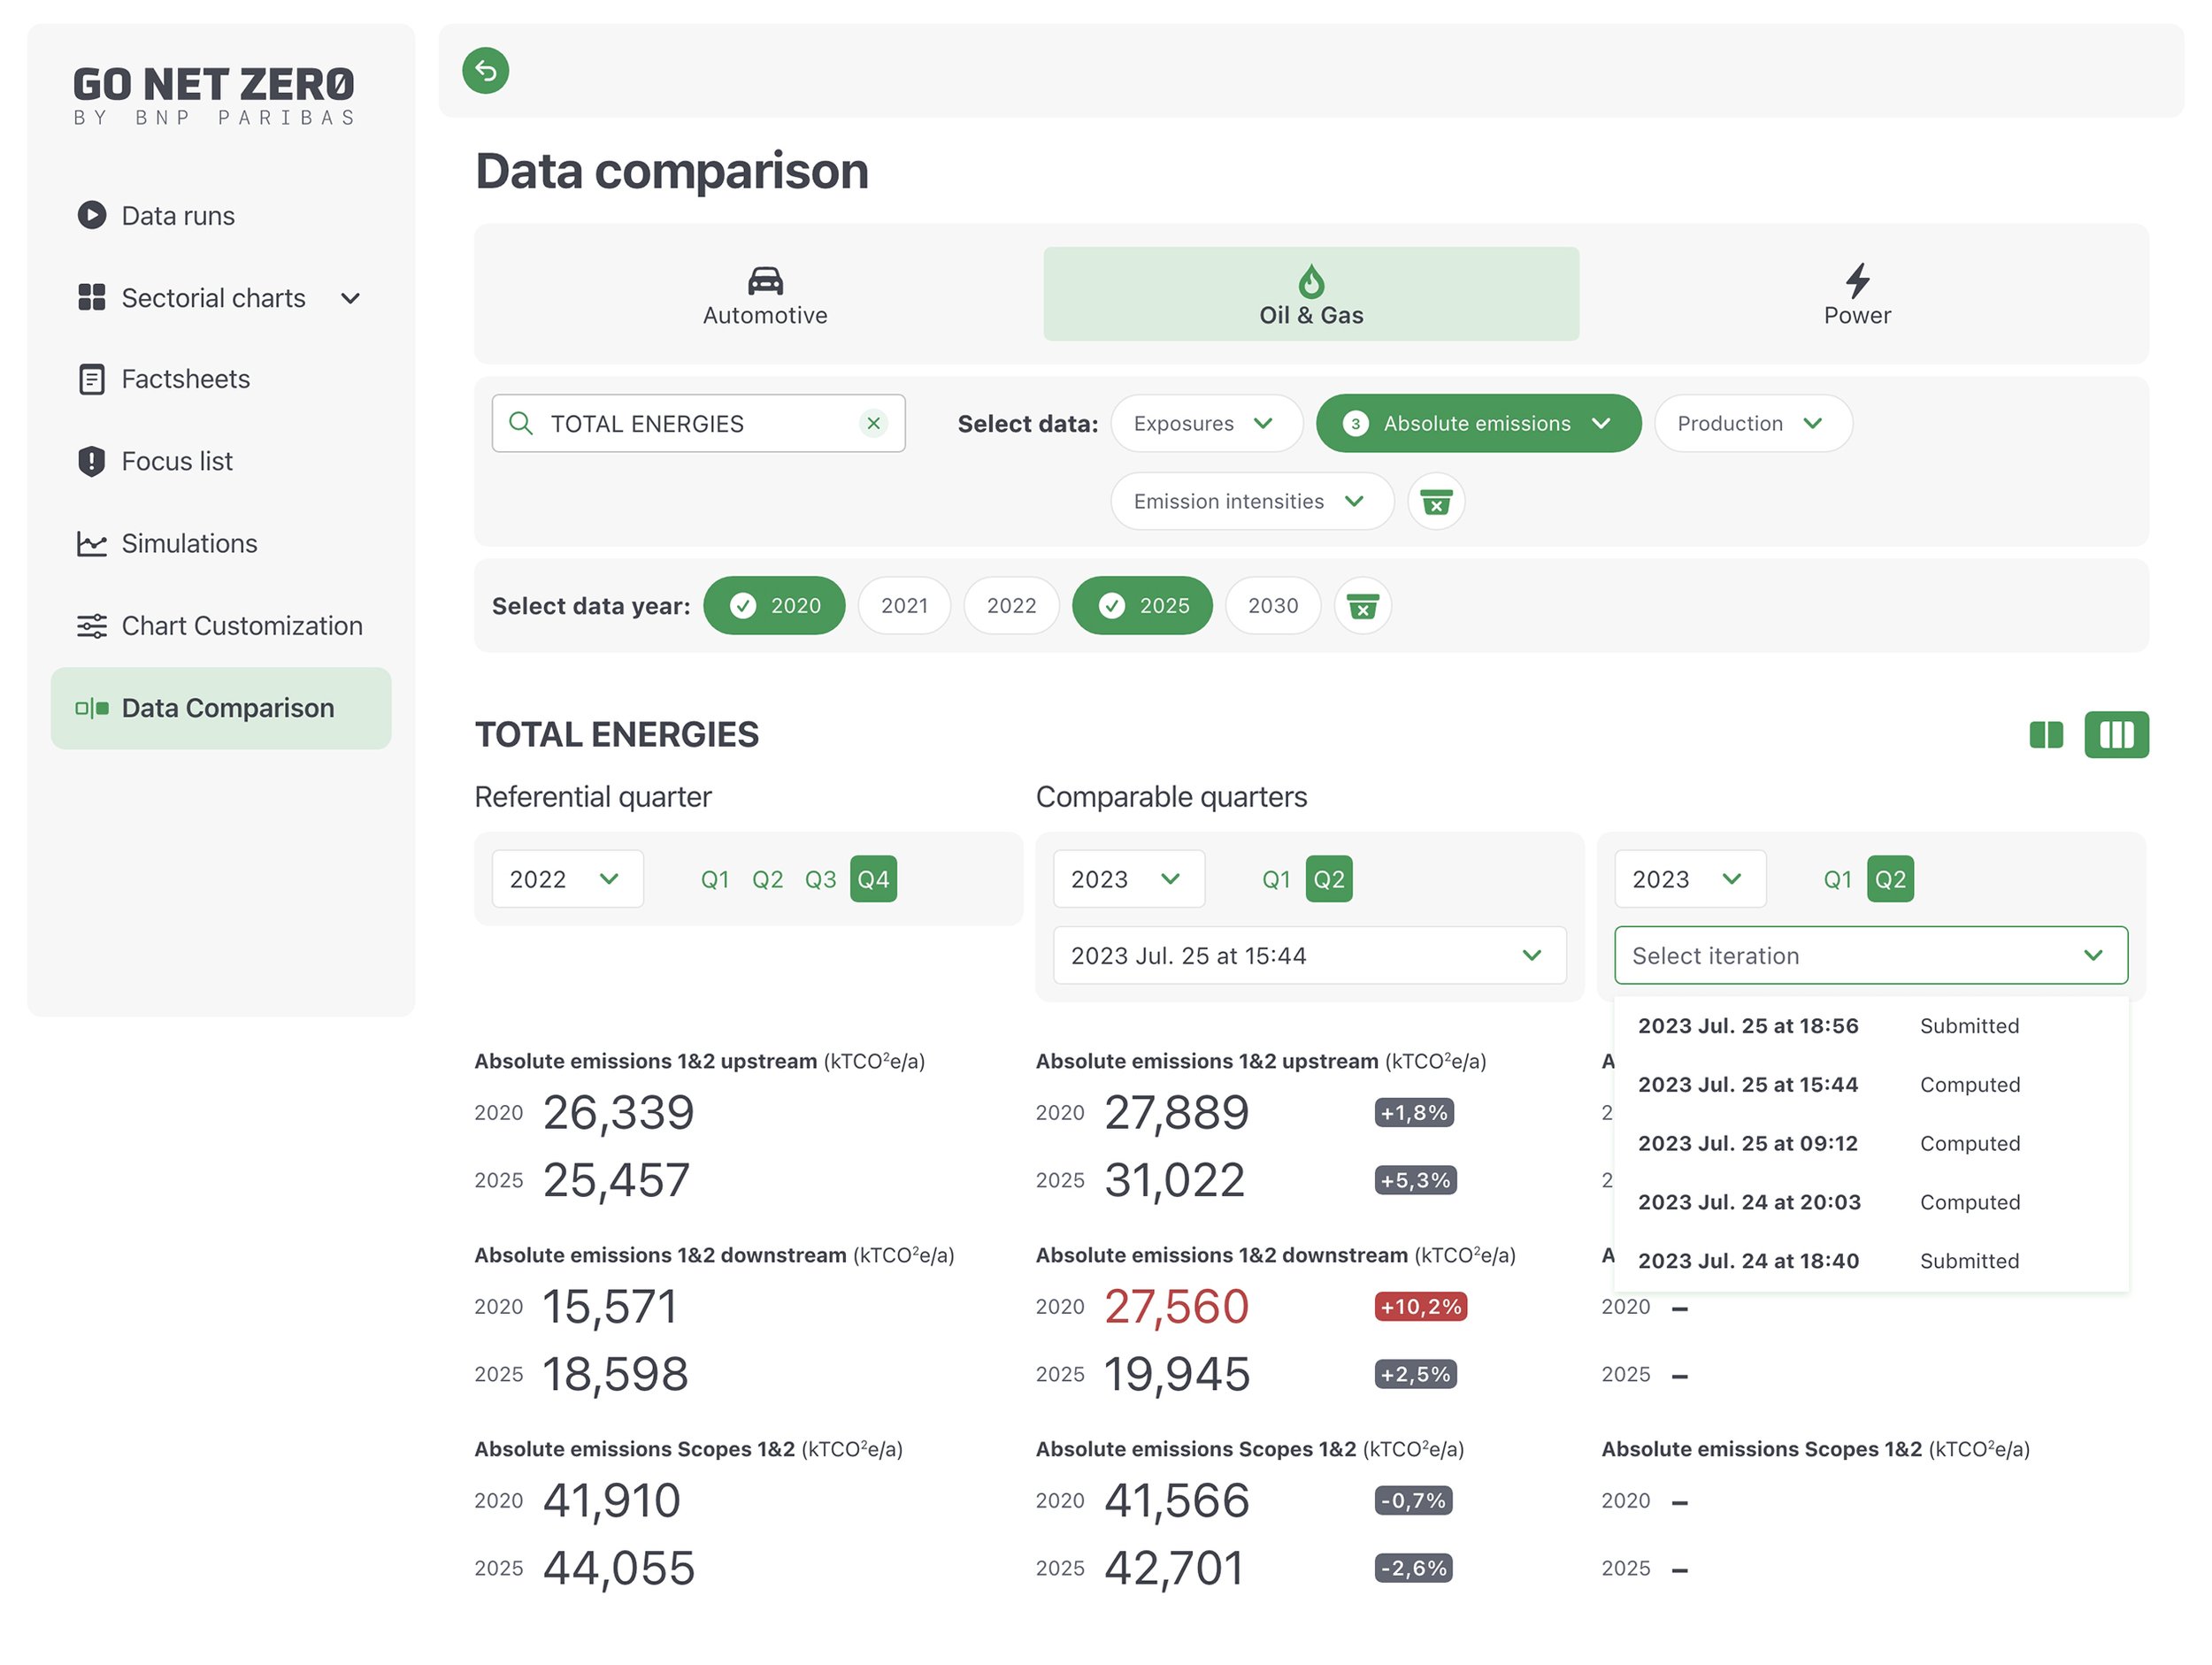
Task: Select Q4 in referential quarter
Action: [x=873, y=879]
